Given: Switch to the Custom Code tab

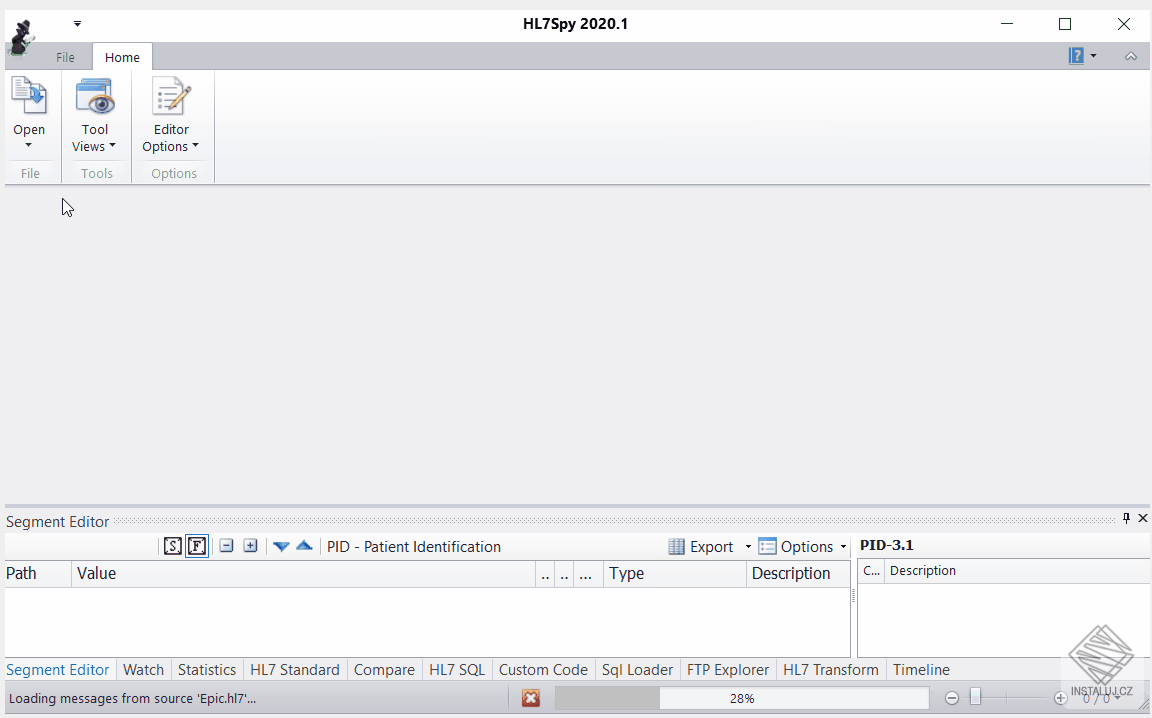Looking at the screenshot, I should [543, 669].
